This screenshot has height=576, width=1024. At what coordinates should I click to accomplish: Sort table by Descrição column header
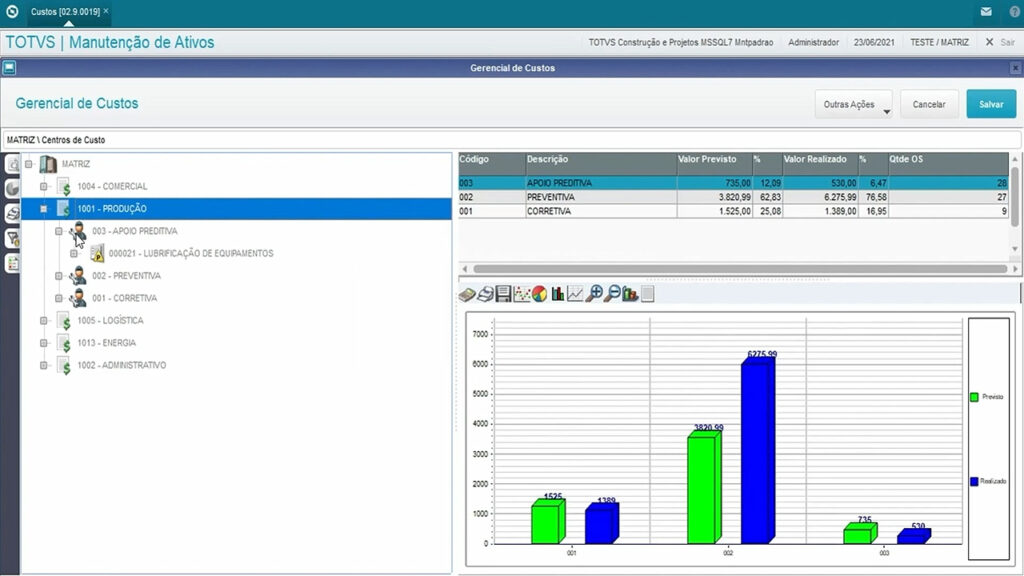(601, 163)
